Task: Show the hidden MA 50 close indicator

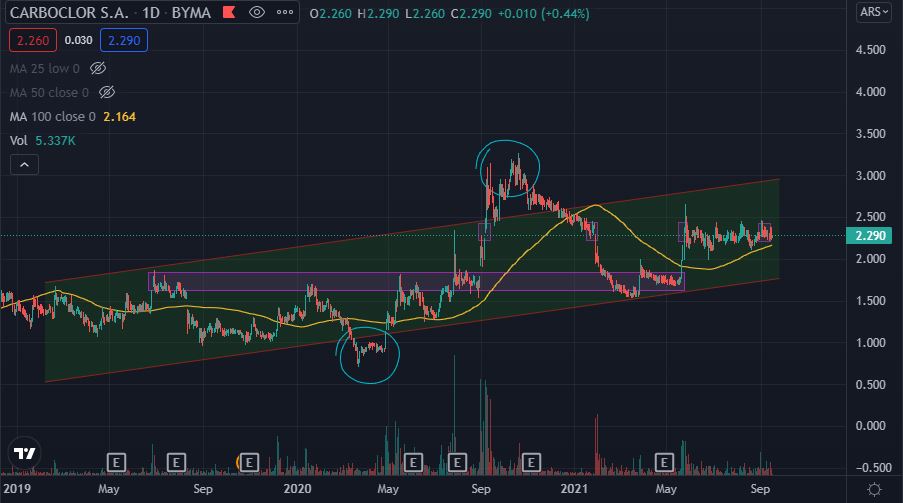Action: [107, 92]
